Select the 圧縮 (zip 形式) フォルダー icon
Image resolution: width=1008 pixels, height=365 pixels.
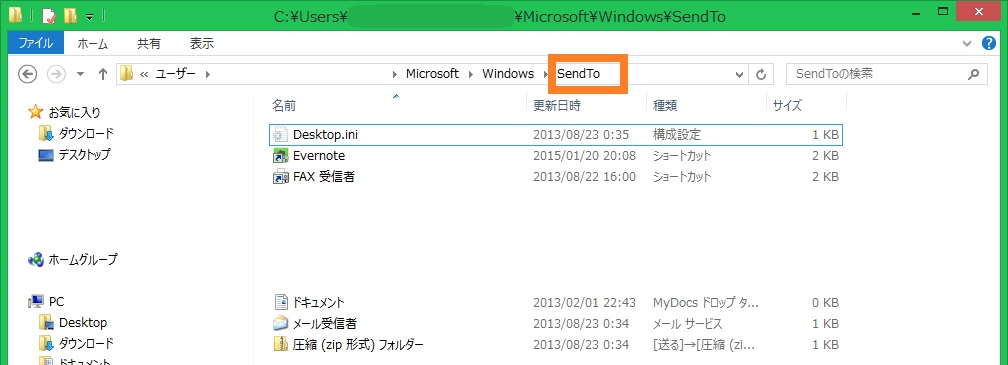pyautogui.click(x=280, y=344)
